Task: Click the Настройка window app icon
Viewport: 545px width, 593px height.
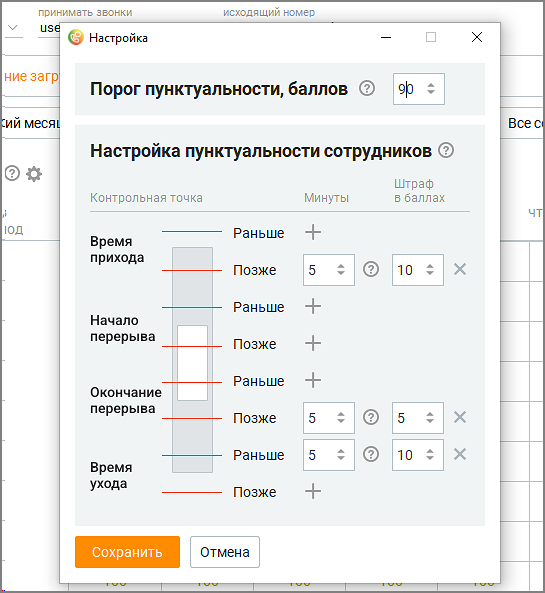Action: point(76,37)
